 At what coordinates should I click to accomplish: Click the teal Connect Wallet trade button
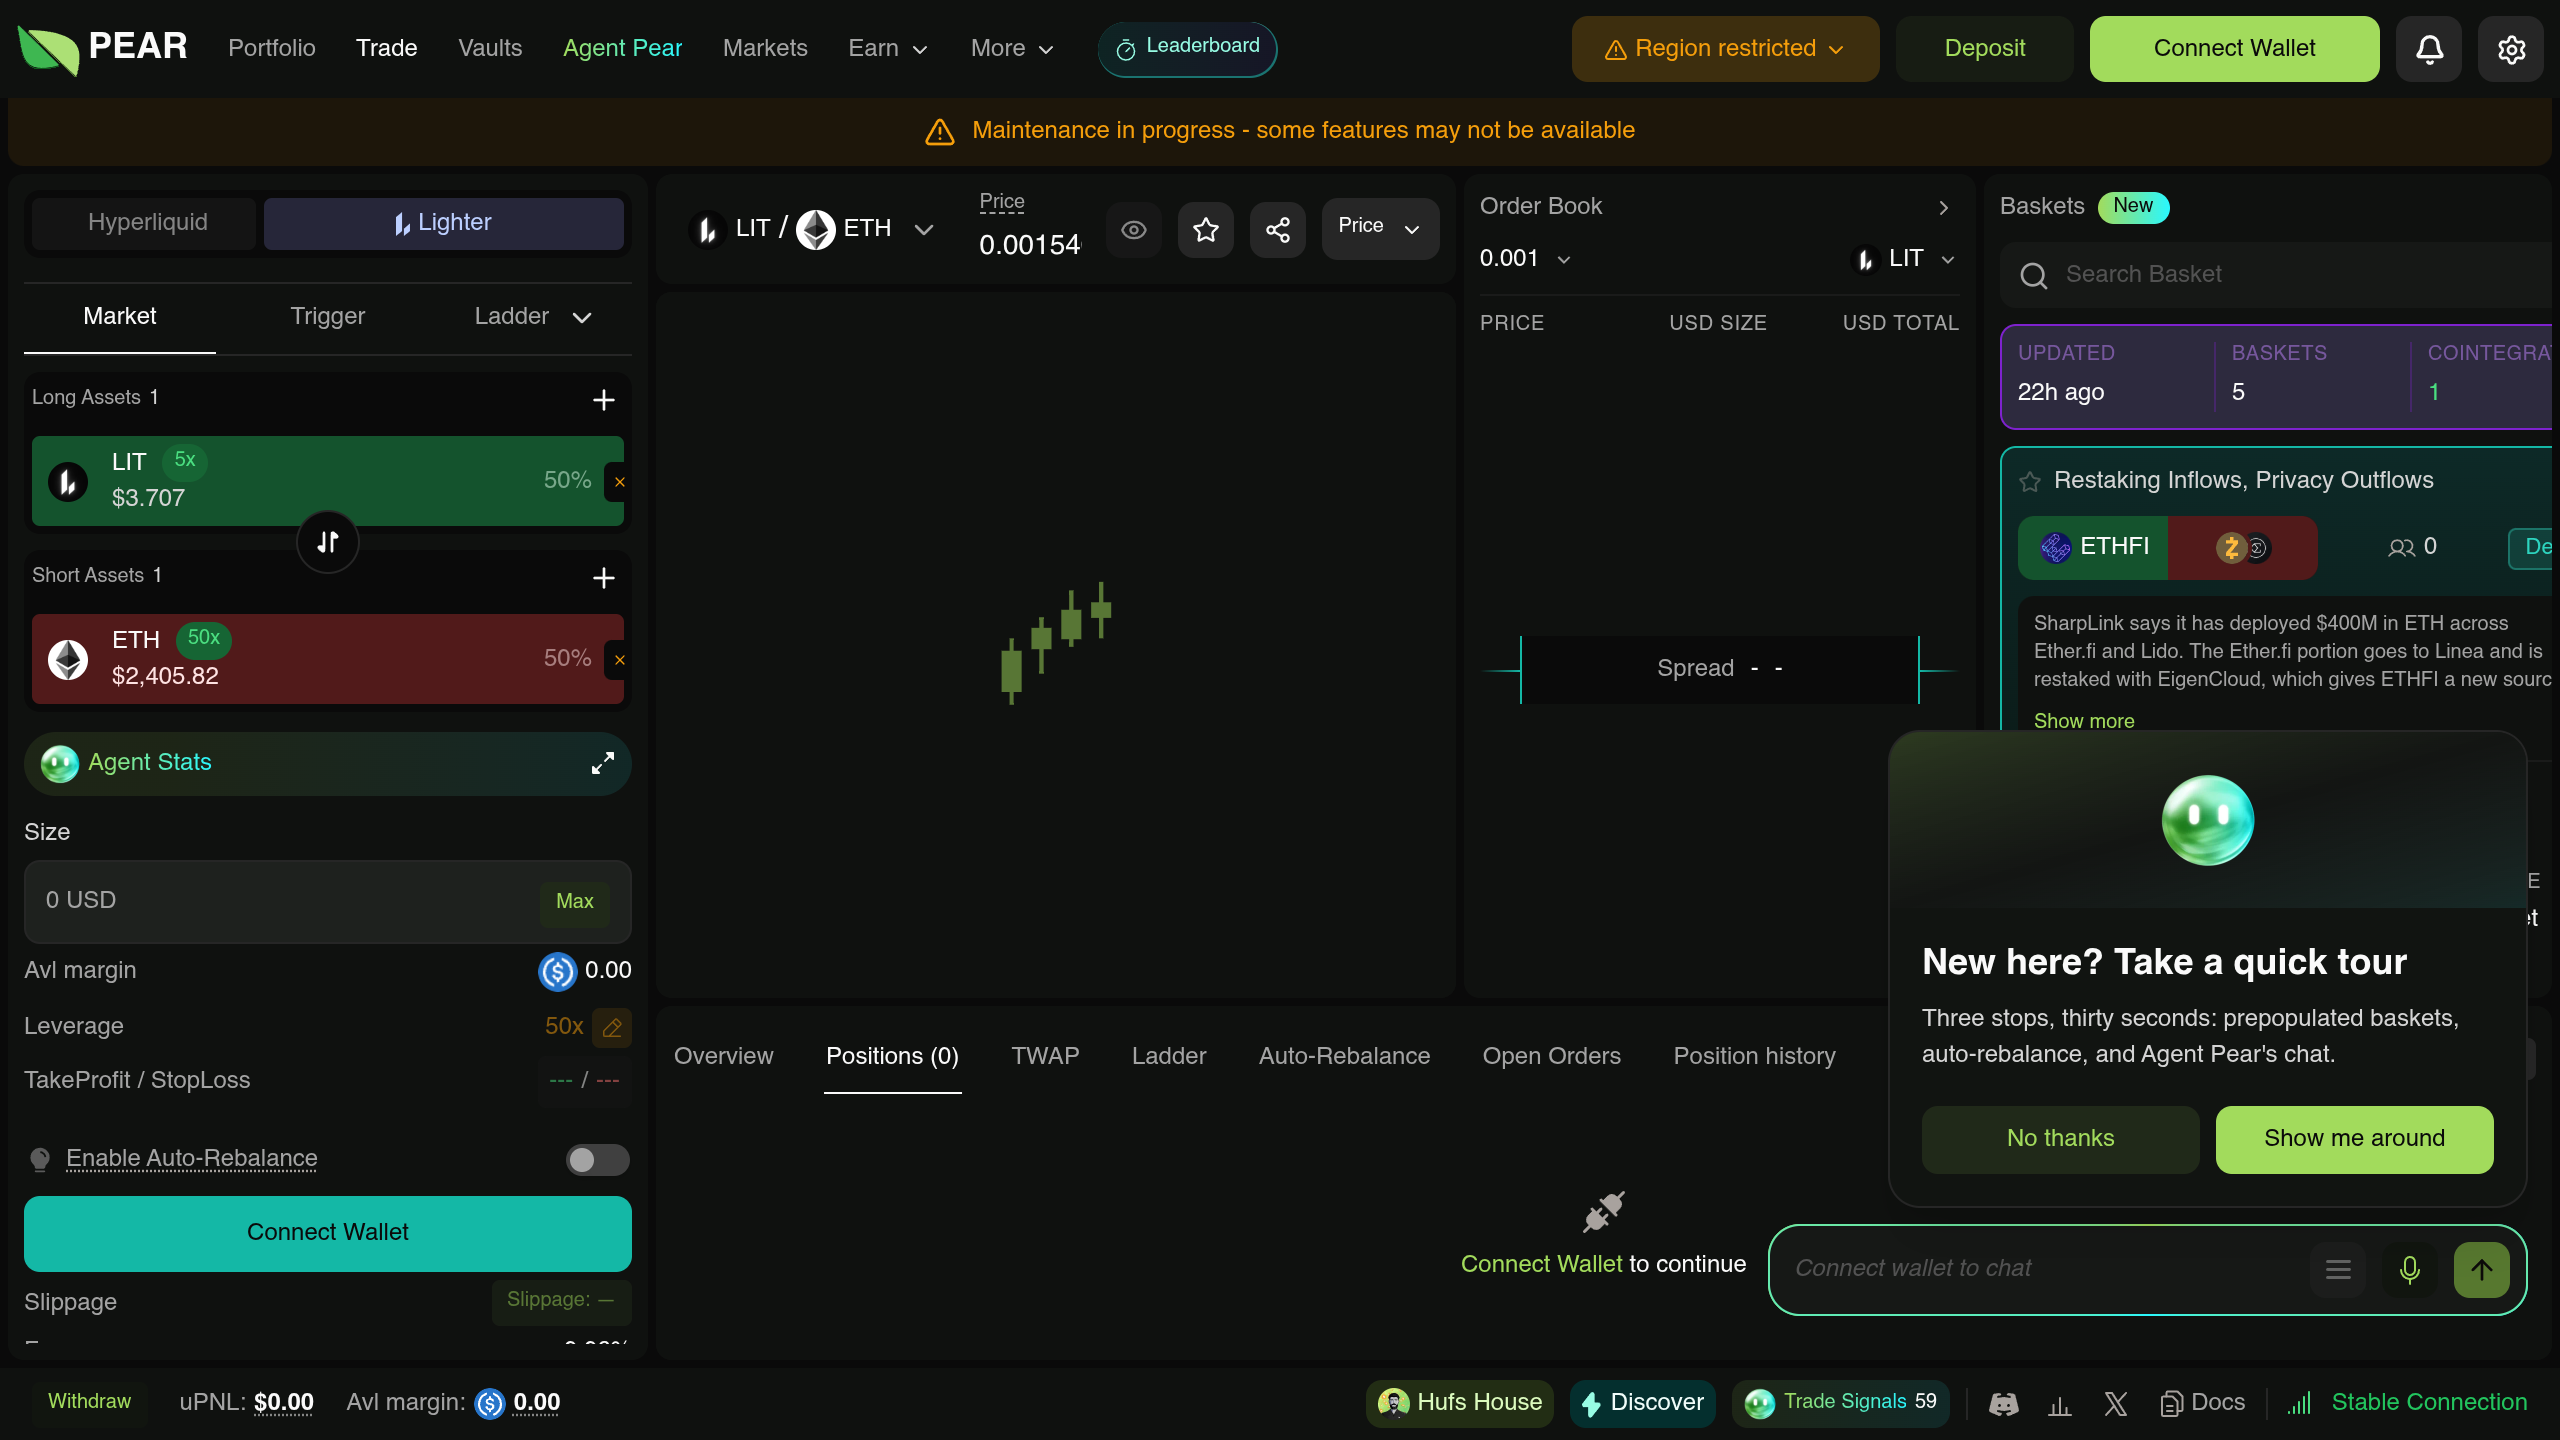click(x=328, y=1233)
